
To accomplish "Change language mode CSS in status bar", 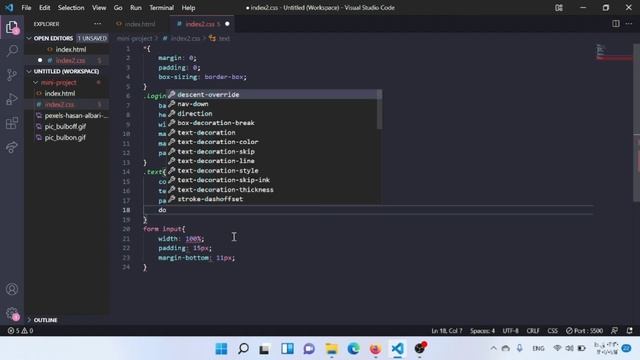I will tap(553, 331).
